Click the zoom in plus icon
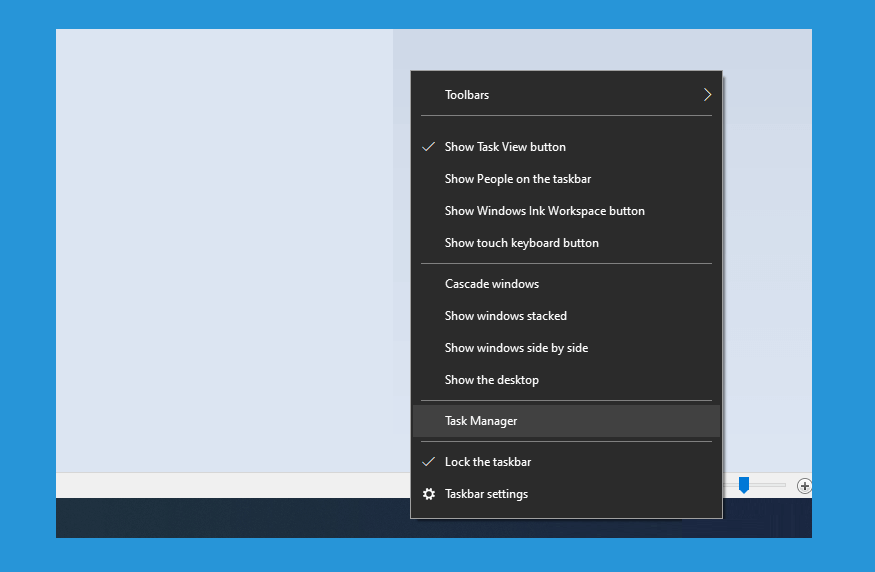875x572 pixels. coord(804,486)
